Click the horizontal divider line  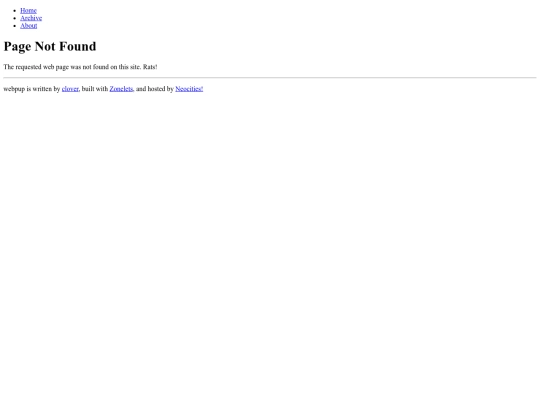[270, 78]
